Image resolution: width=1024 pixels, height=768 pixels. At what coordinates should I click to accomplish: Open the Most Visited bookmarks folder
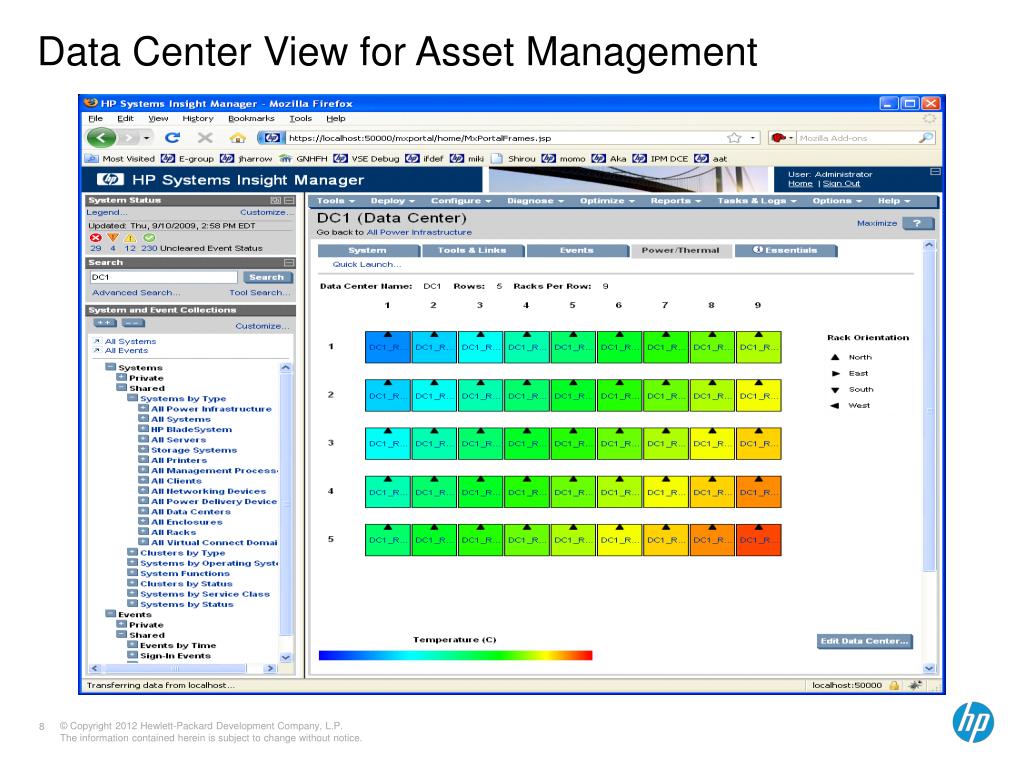tap(120, 159)
